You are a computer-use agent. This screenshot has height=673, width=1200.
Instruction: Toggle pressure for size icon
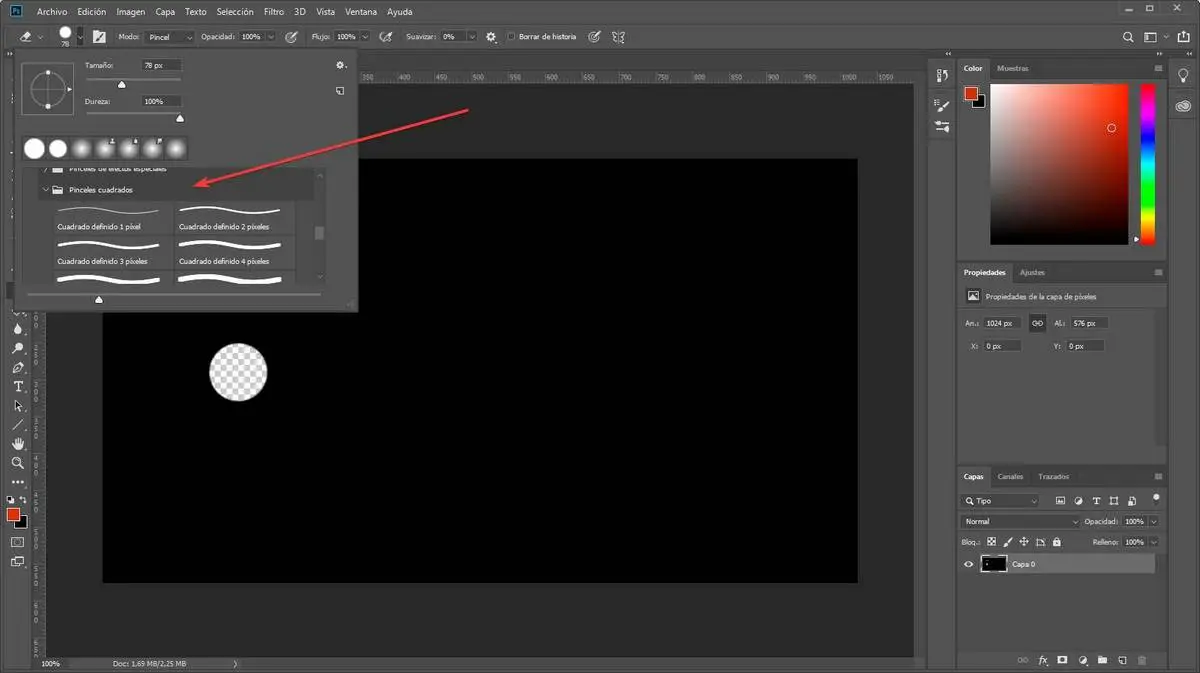(594, 37)
